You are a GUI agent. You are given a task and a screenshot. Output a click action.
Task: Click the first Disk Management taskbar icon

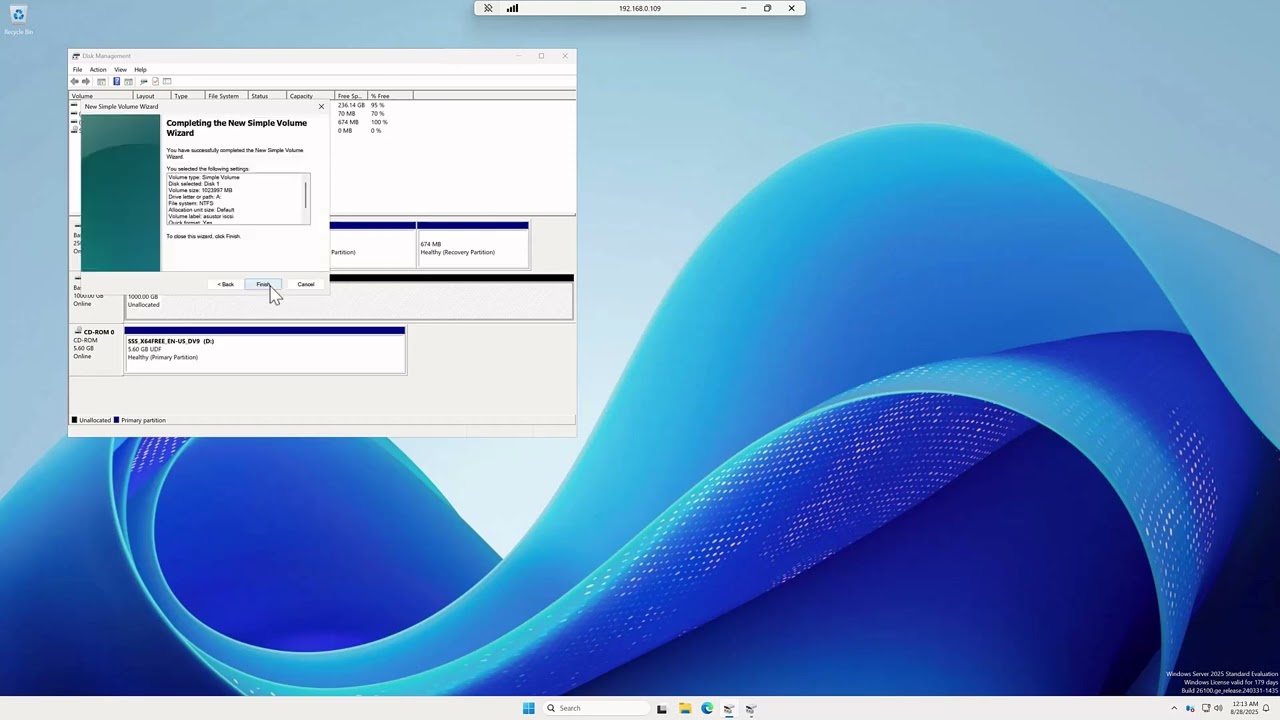coord(729,708)
